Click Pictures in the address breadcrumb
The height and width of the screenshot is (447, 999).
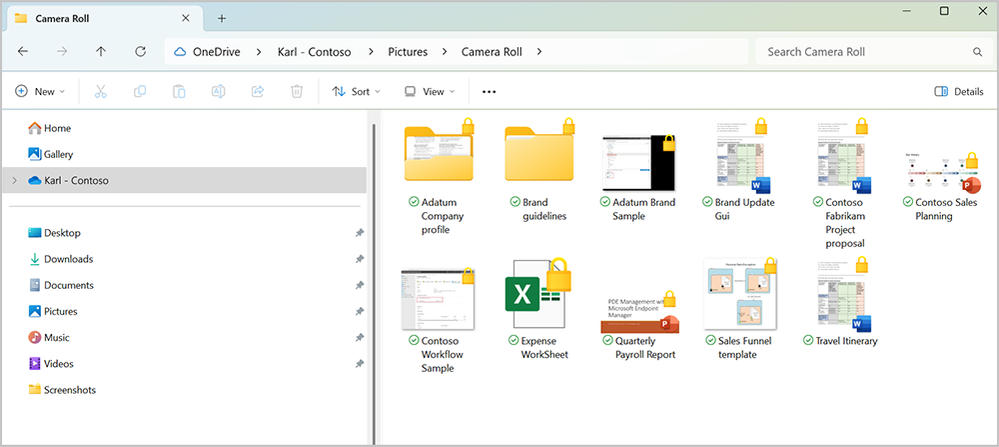[408, 52]
